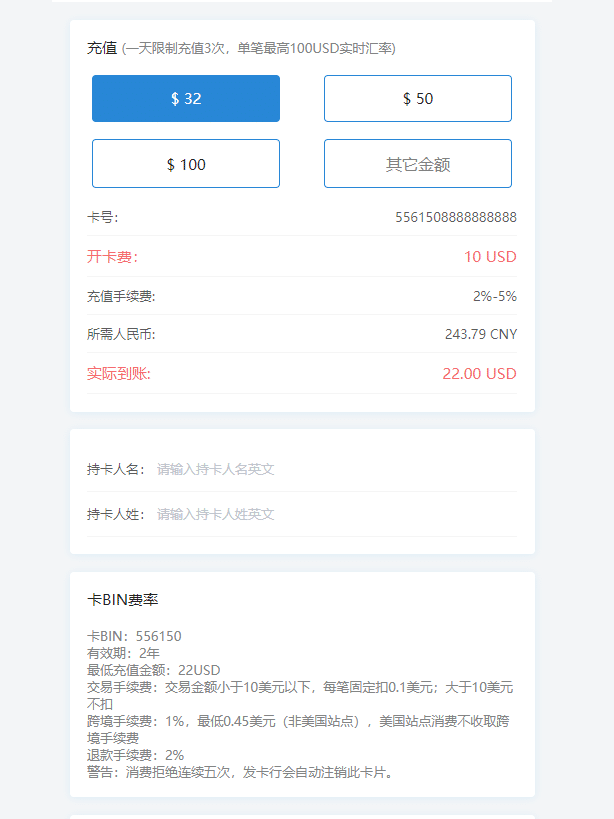
Task: Click the 开卡费 label
Action: tap(112, 256)
